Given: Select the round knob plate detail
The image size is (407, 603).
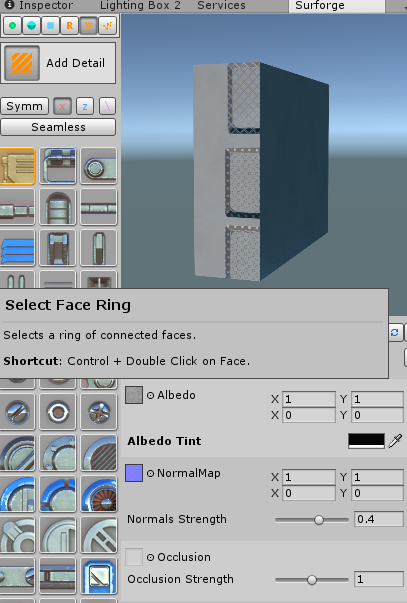Looking at the screenshot, I should point(98,166).
